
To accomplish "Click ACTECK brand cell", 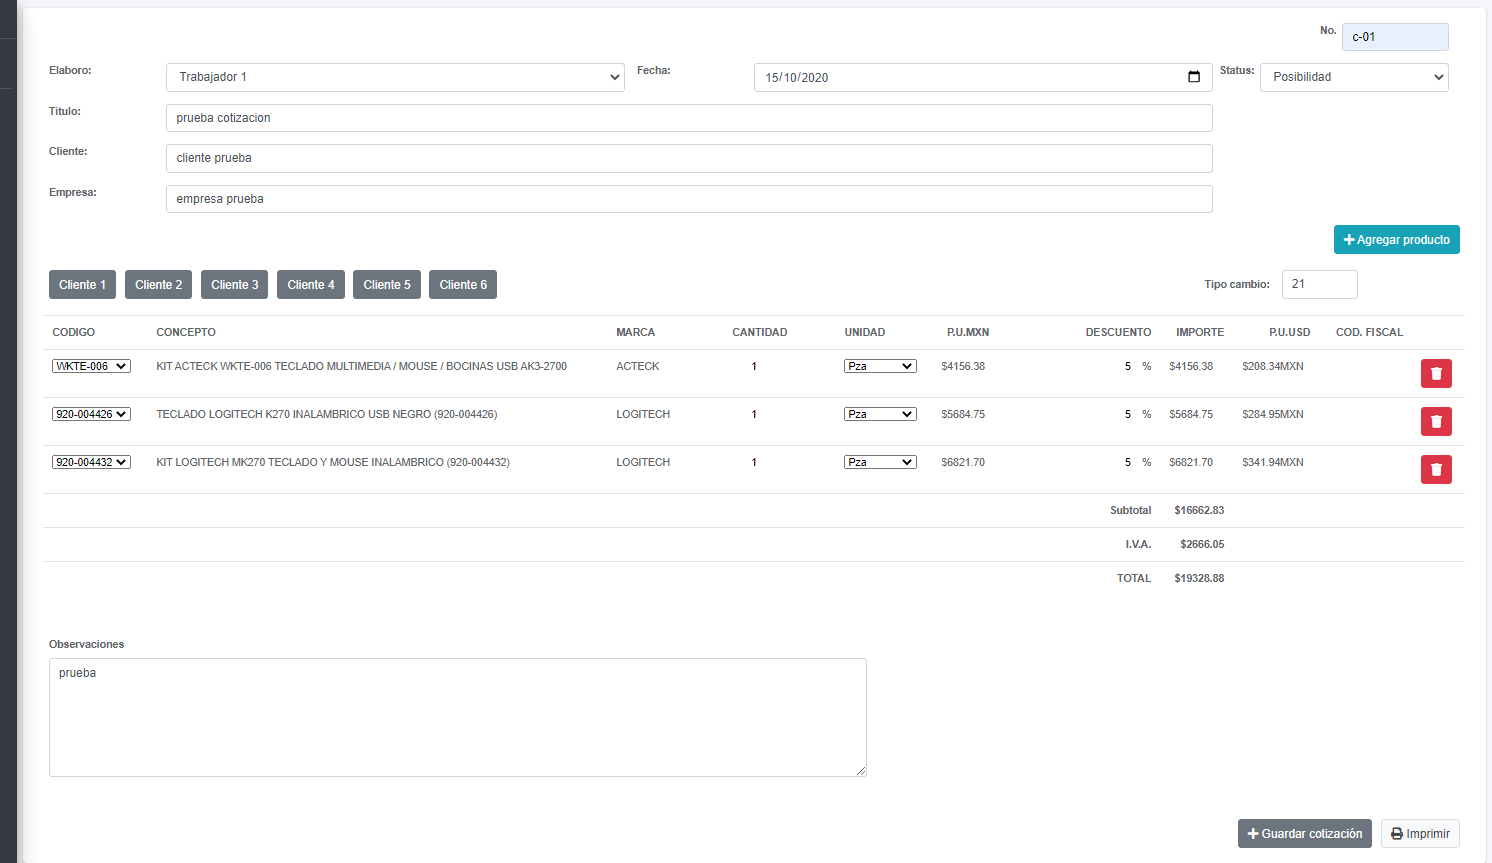I will [x=638, y=366].
